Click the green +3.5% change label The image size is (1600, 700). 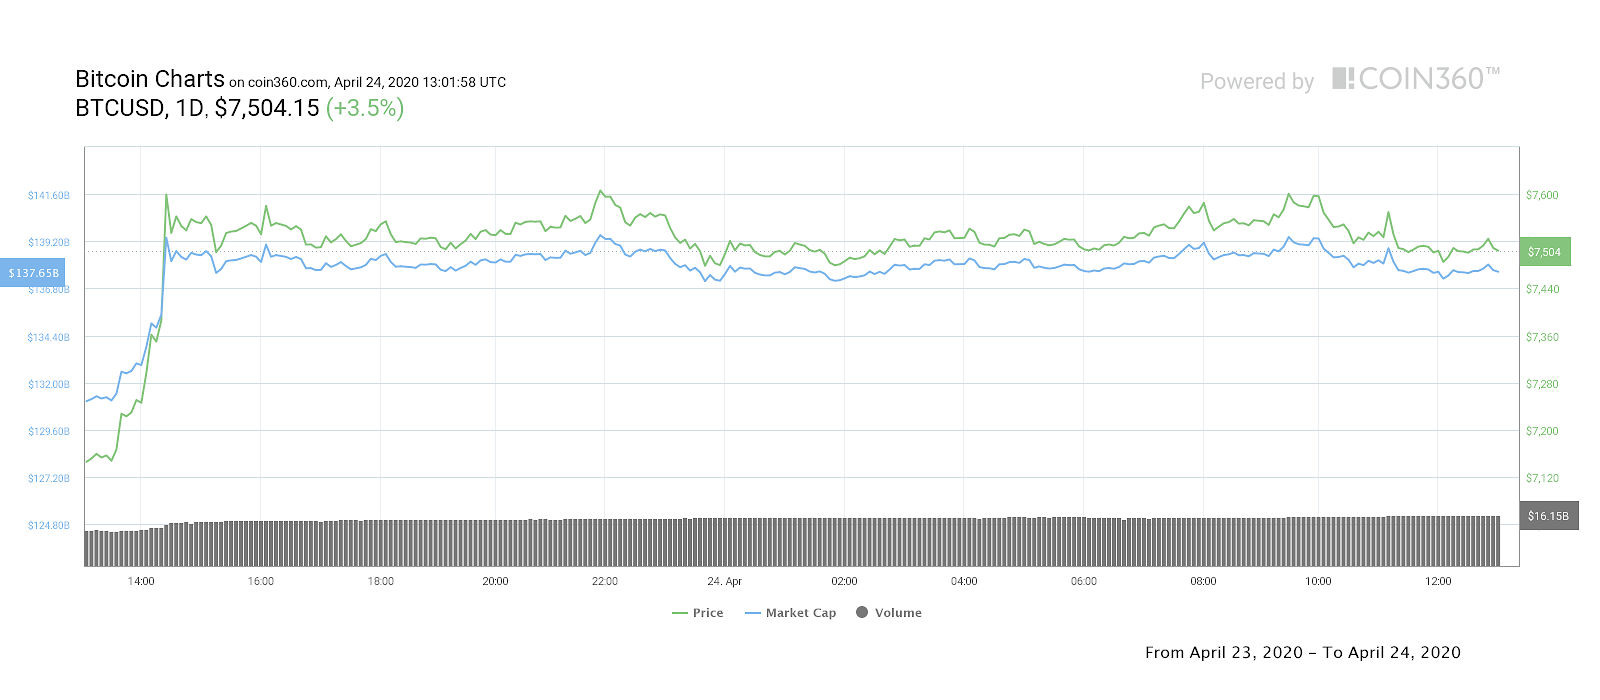pyautogui.click(x=365, y=108)
